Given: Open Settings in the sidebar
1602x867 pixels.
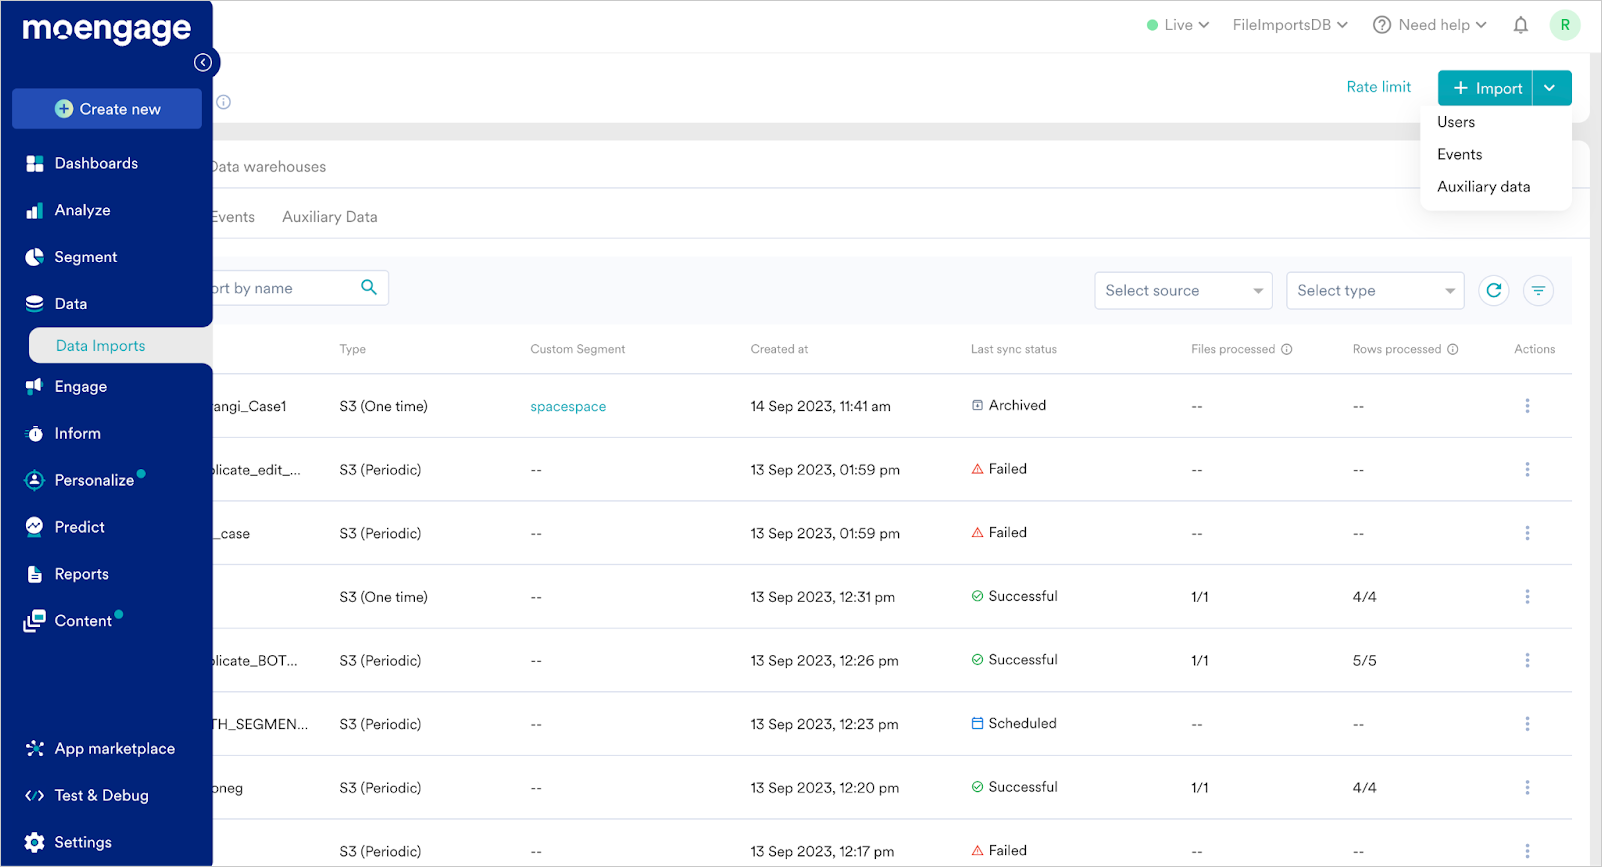Looking at the screenshot, I should coord(83,843).
